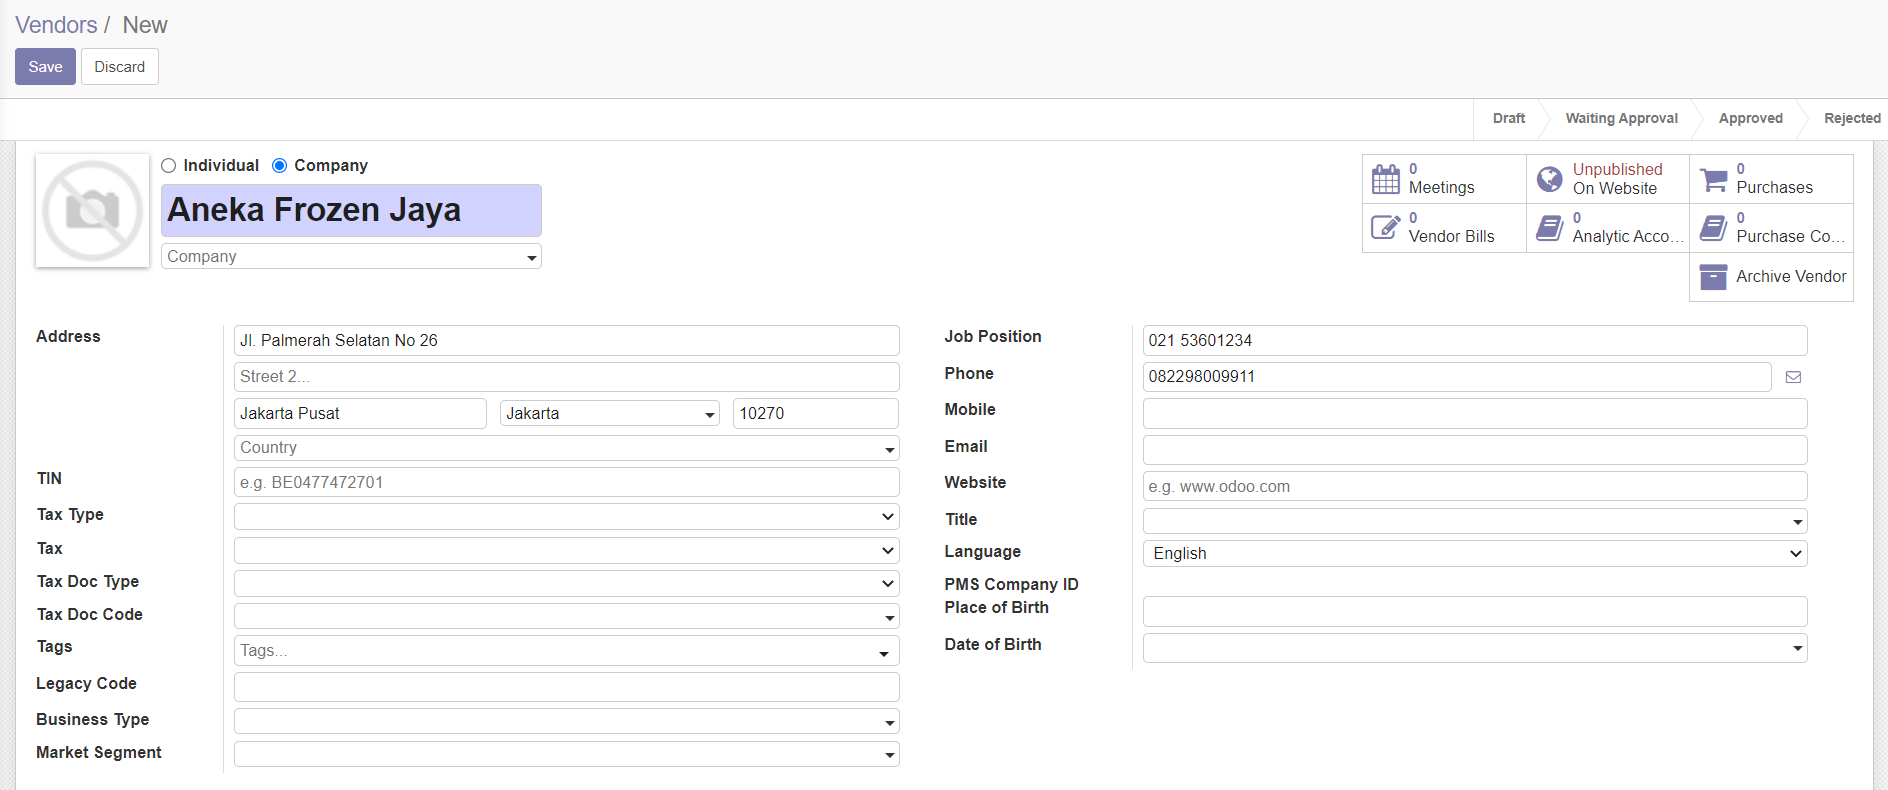
Task: Go back to Vendors breadcrumb
Action: (56, 25)
